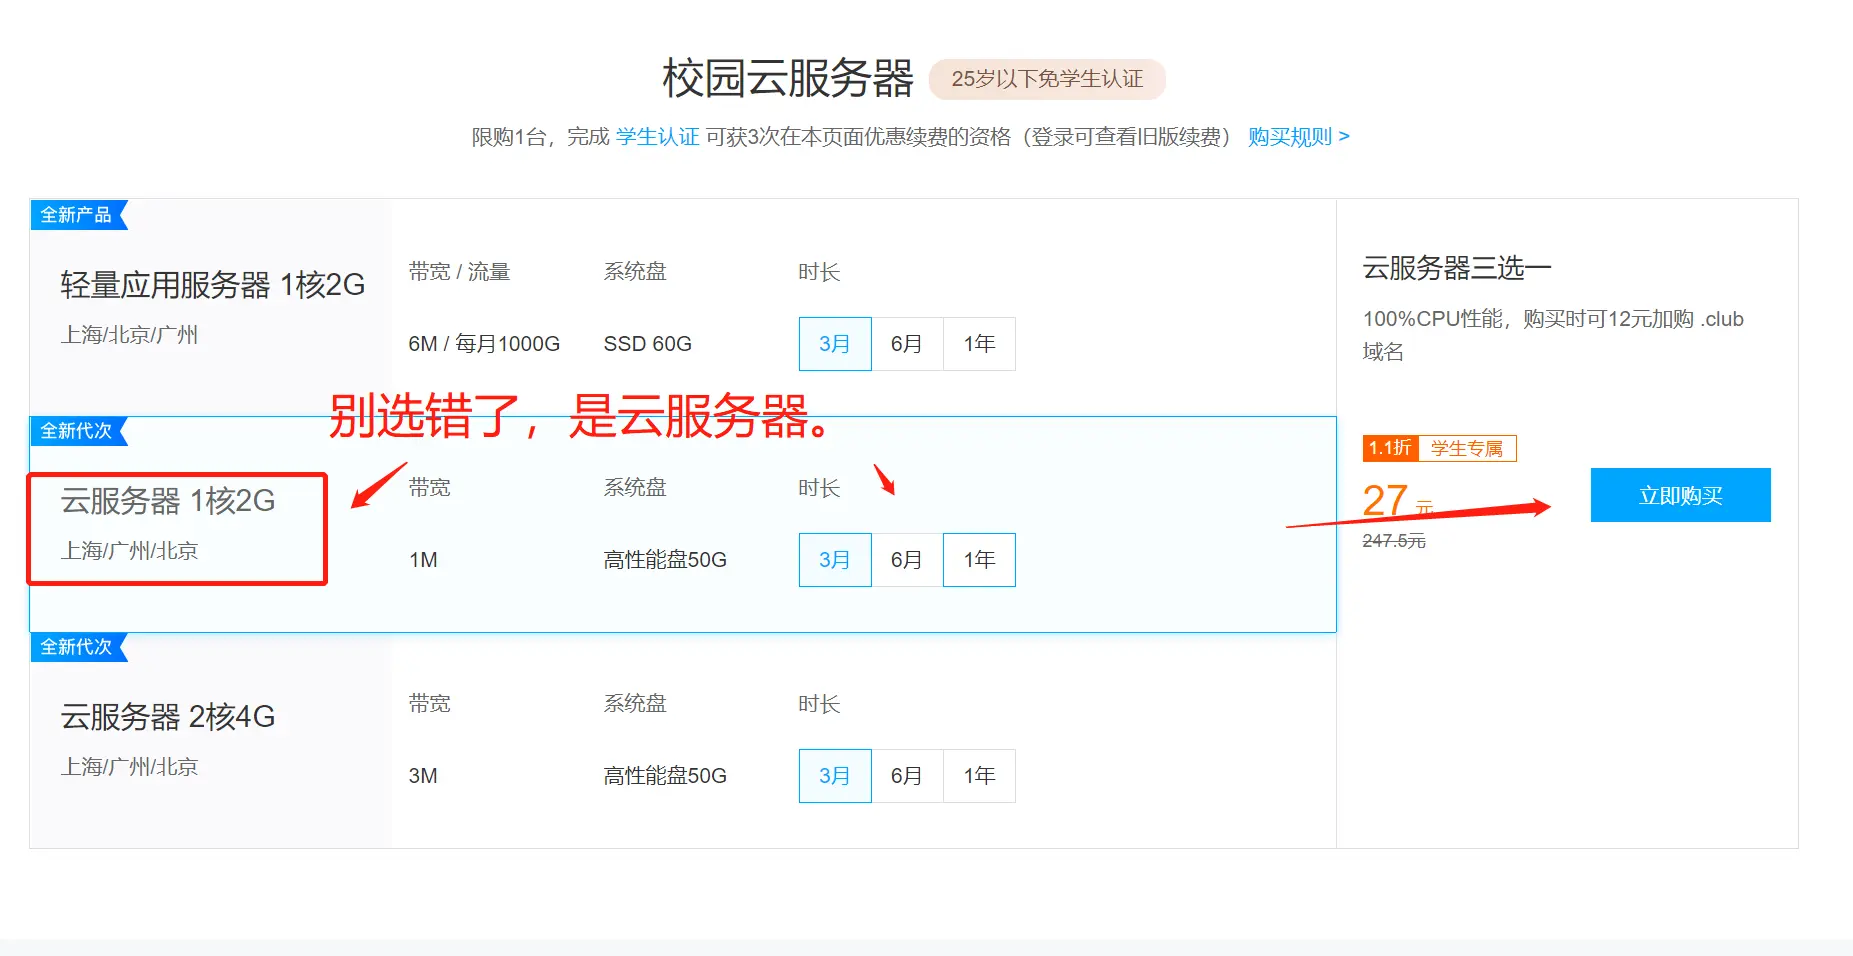1853x956 pixels.
Task: Click the 25岁以下免学生认证 badge
Action: (x=1047, y=79)
